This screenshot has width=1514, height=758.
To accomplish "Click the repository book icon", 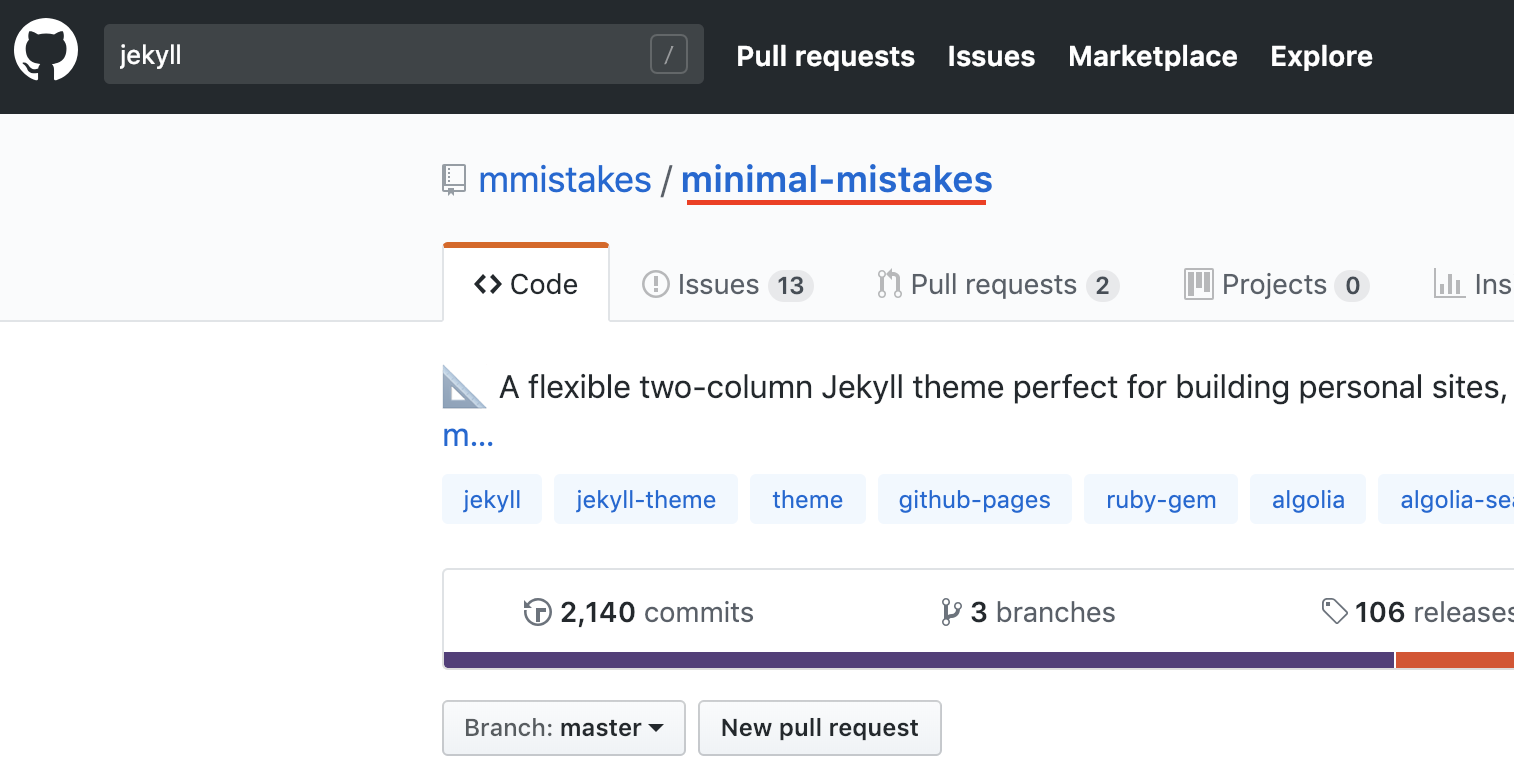I will (x=454, y=181).
